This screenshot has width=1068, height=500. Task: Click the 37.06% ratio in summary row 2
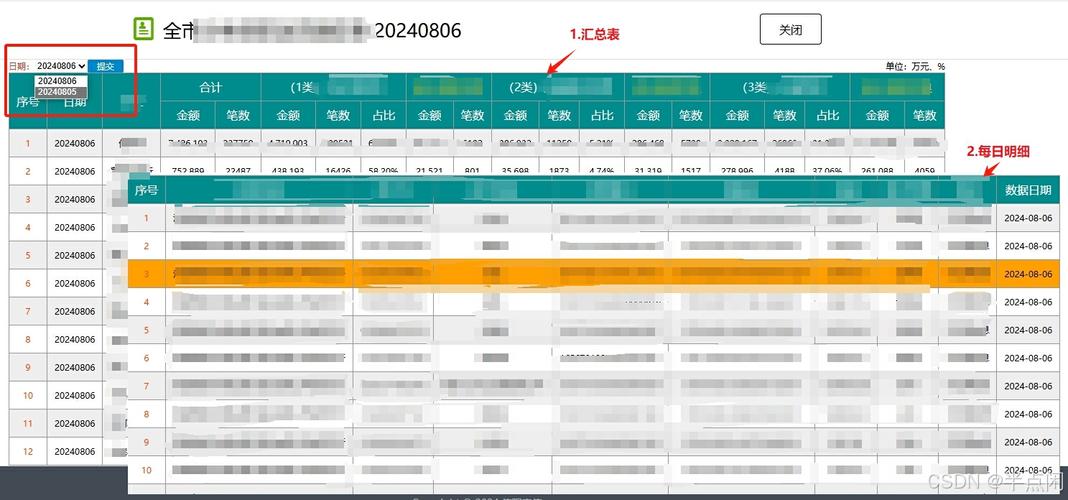coord(828,171)
